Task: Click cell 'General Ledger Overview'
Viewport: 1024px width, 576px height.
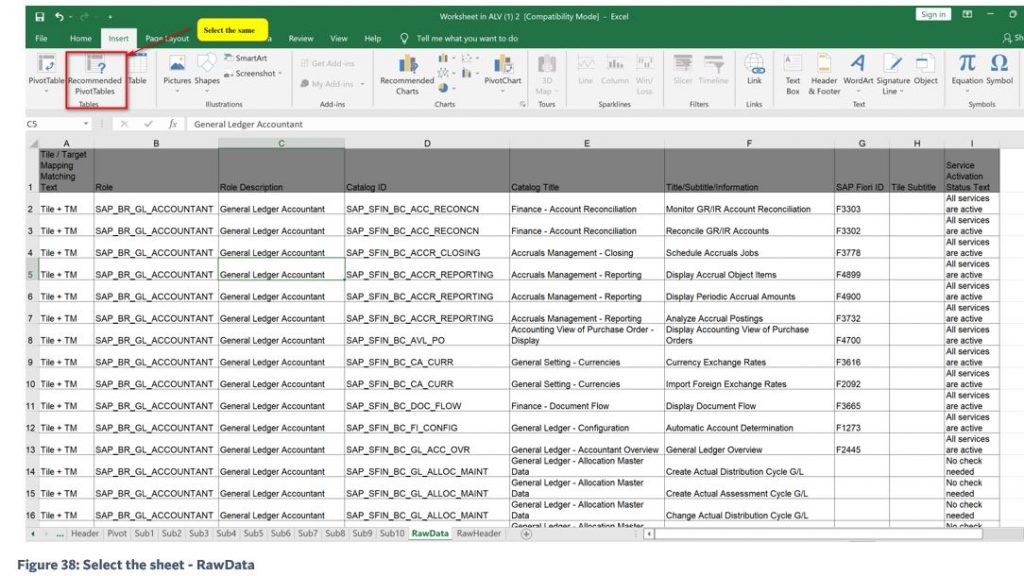Action: tap(749, 445)
